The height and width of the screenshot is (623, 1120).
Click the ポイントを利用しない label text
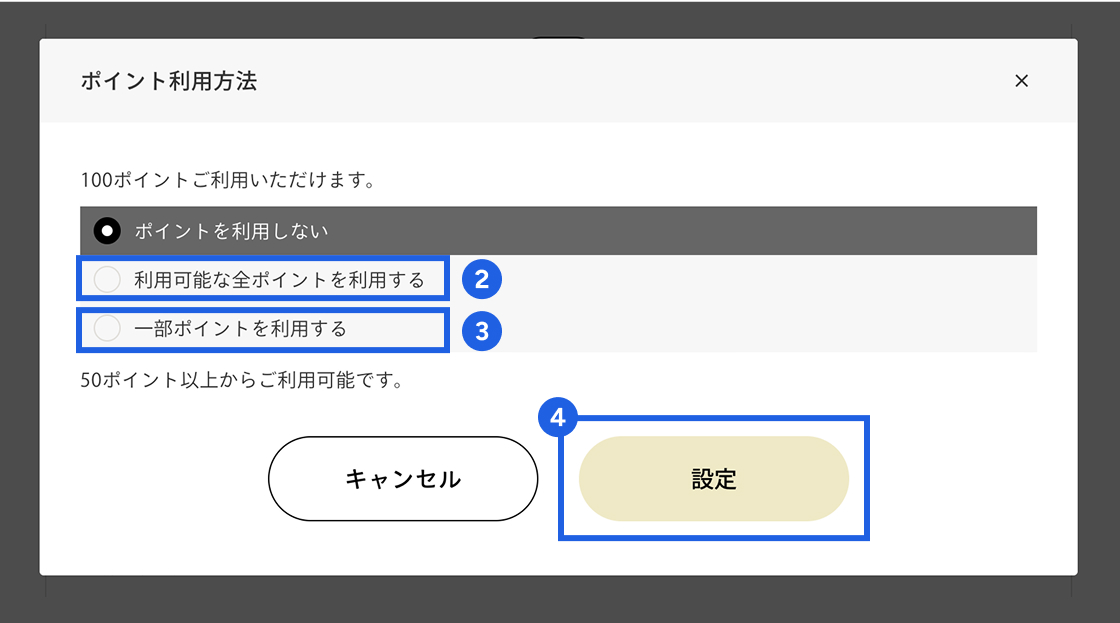231,231
